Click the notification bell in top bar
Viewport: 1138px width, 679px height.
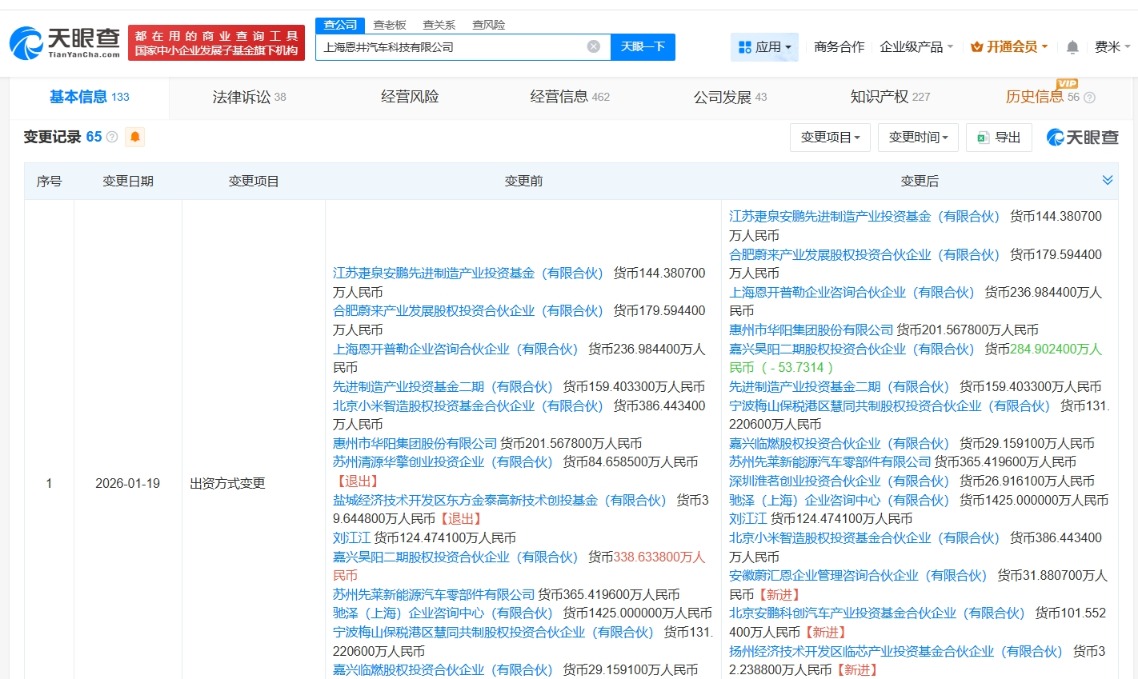coord(1072,47)
